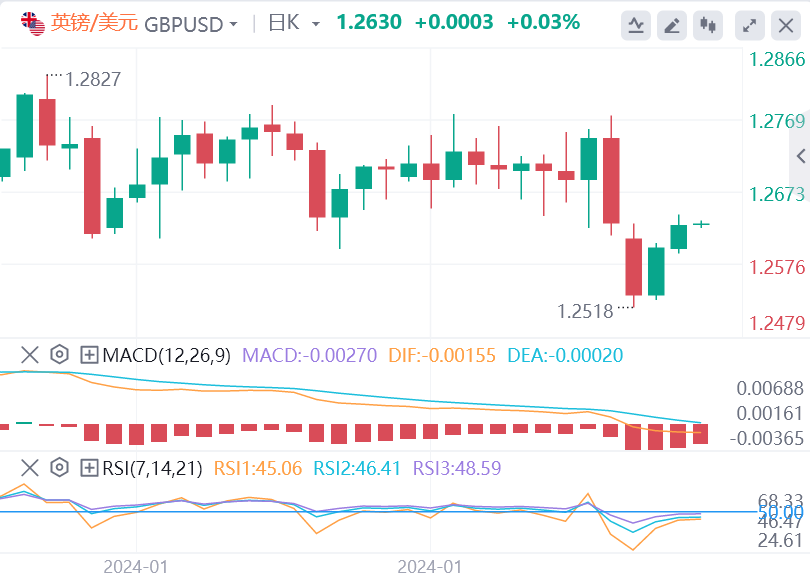Open RSI indicator settings hexagon icon

coord(59,467)
